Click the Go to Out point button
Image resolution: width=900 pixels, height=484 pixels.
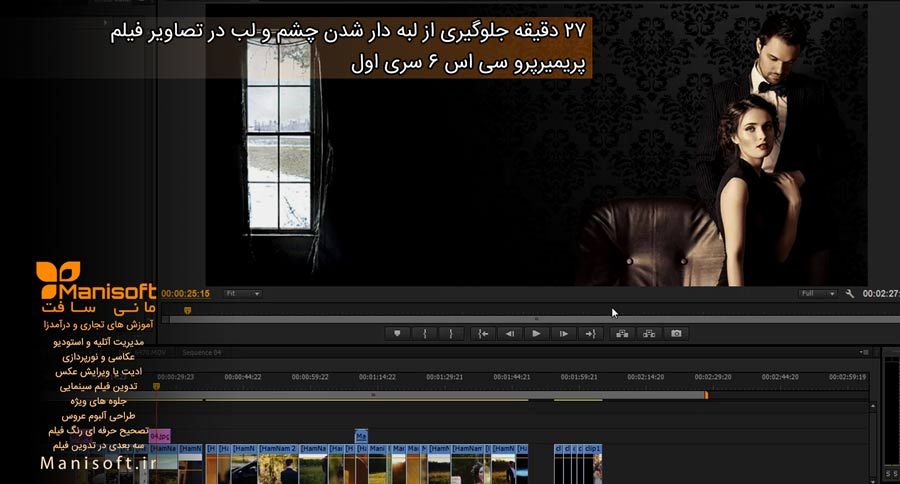(x=590, y=334)
